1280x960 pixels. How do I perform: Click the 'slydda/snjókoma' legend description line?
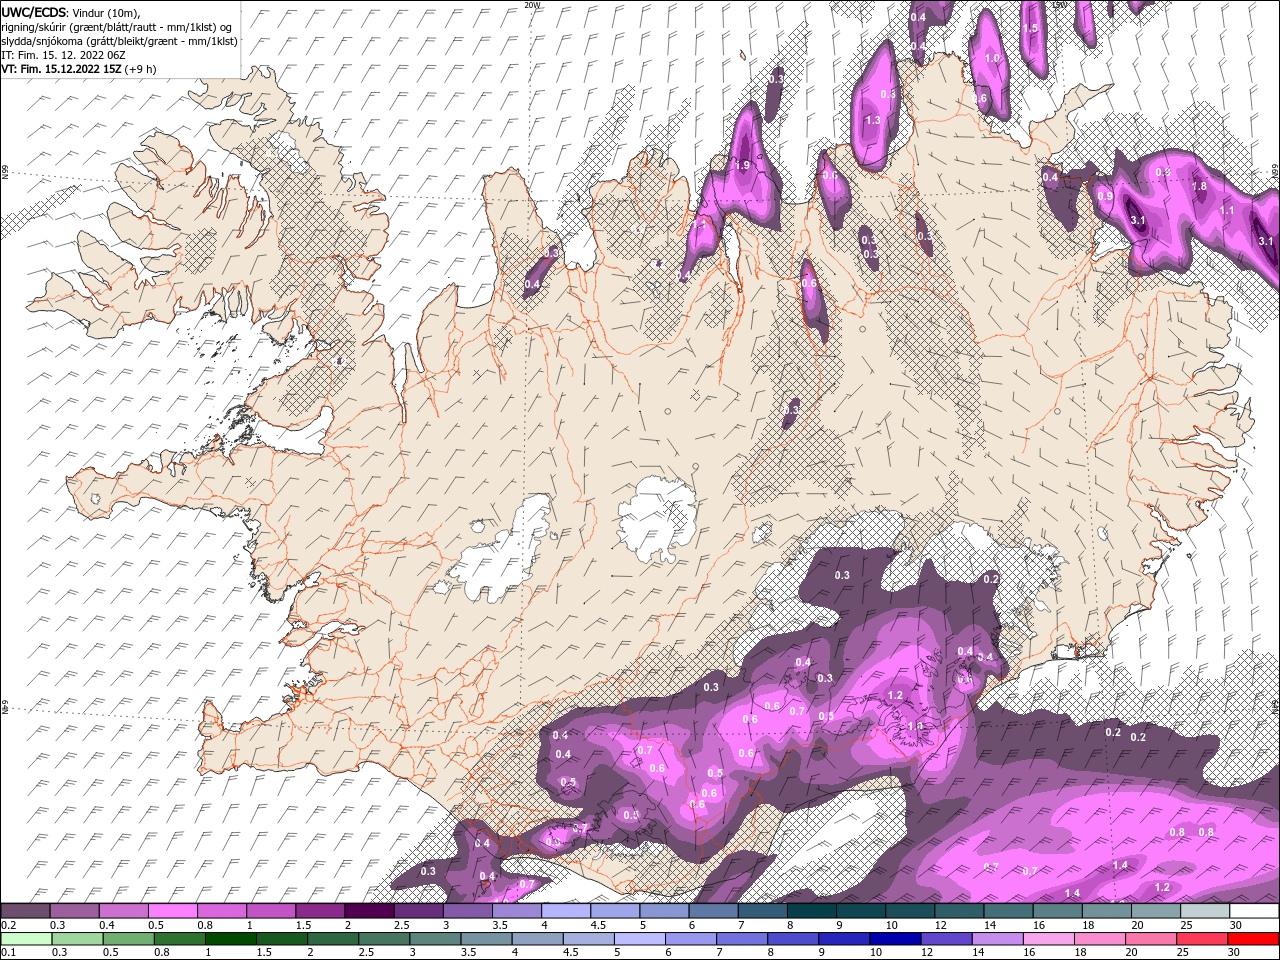pyautogui.click(x=119, y=41)
